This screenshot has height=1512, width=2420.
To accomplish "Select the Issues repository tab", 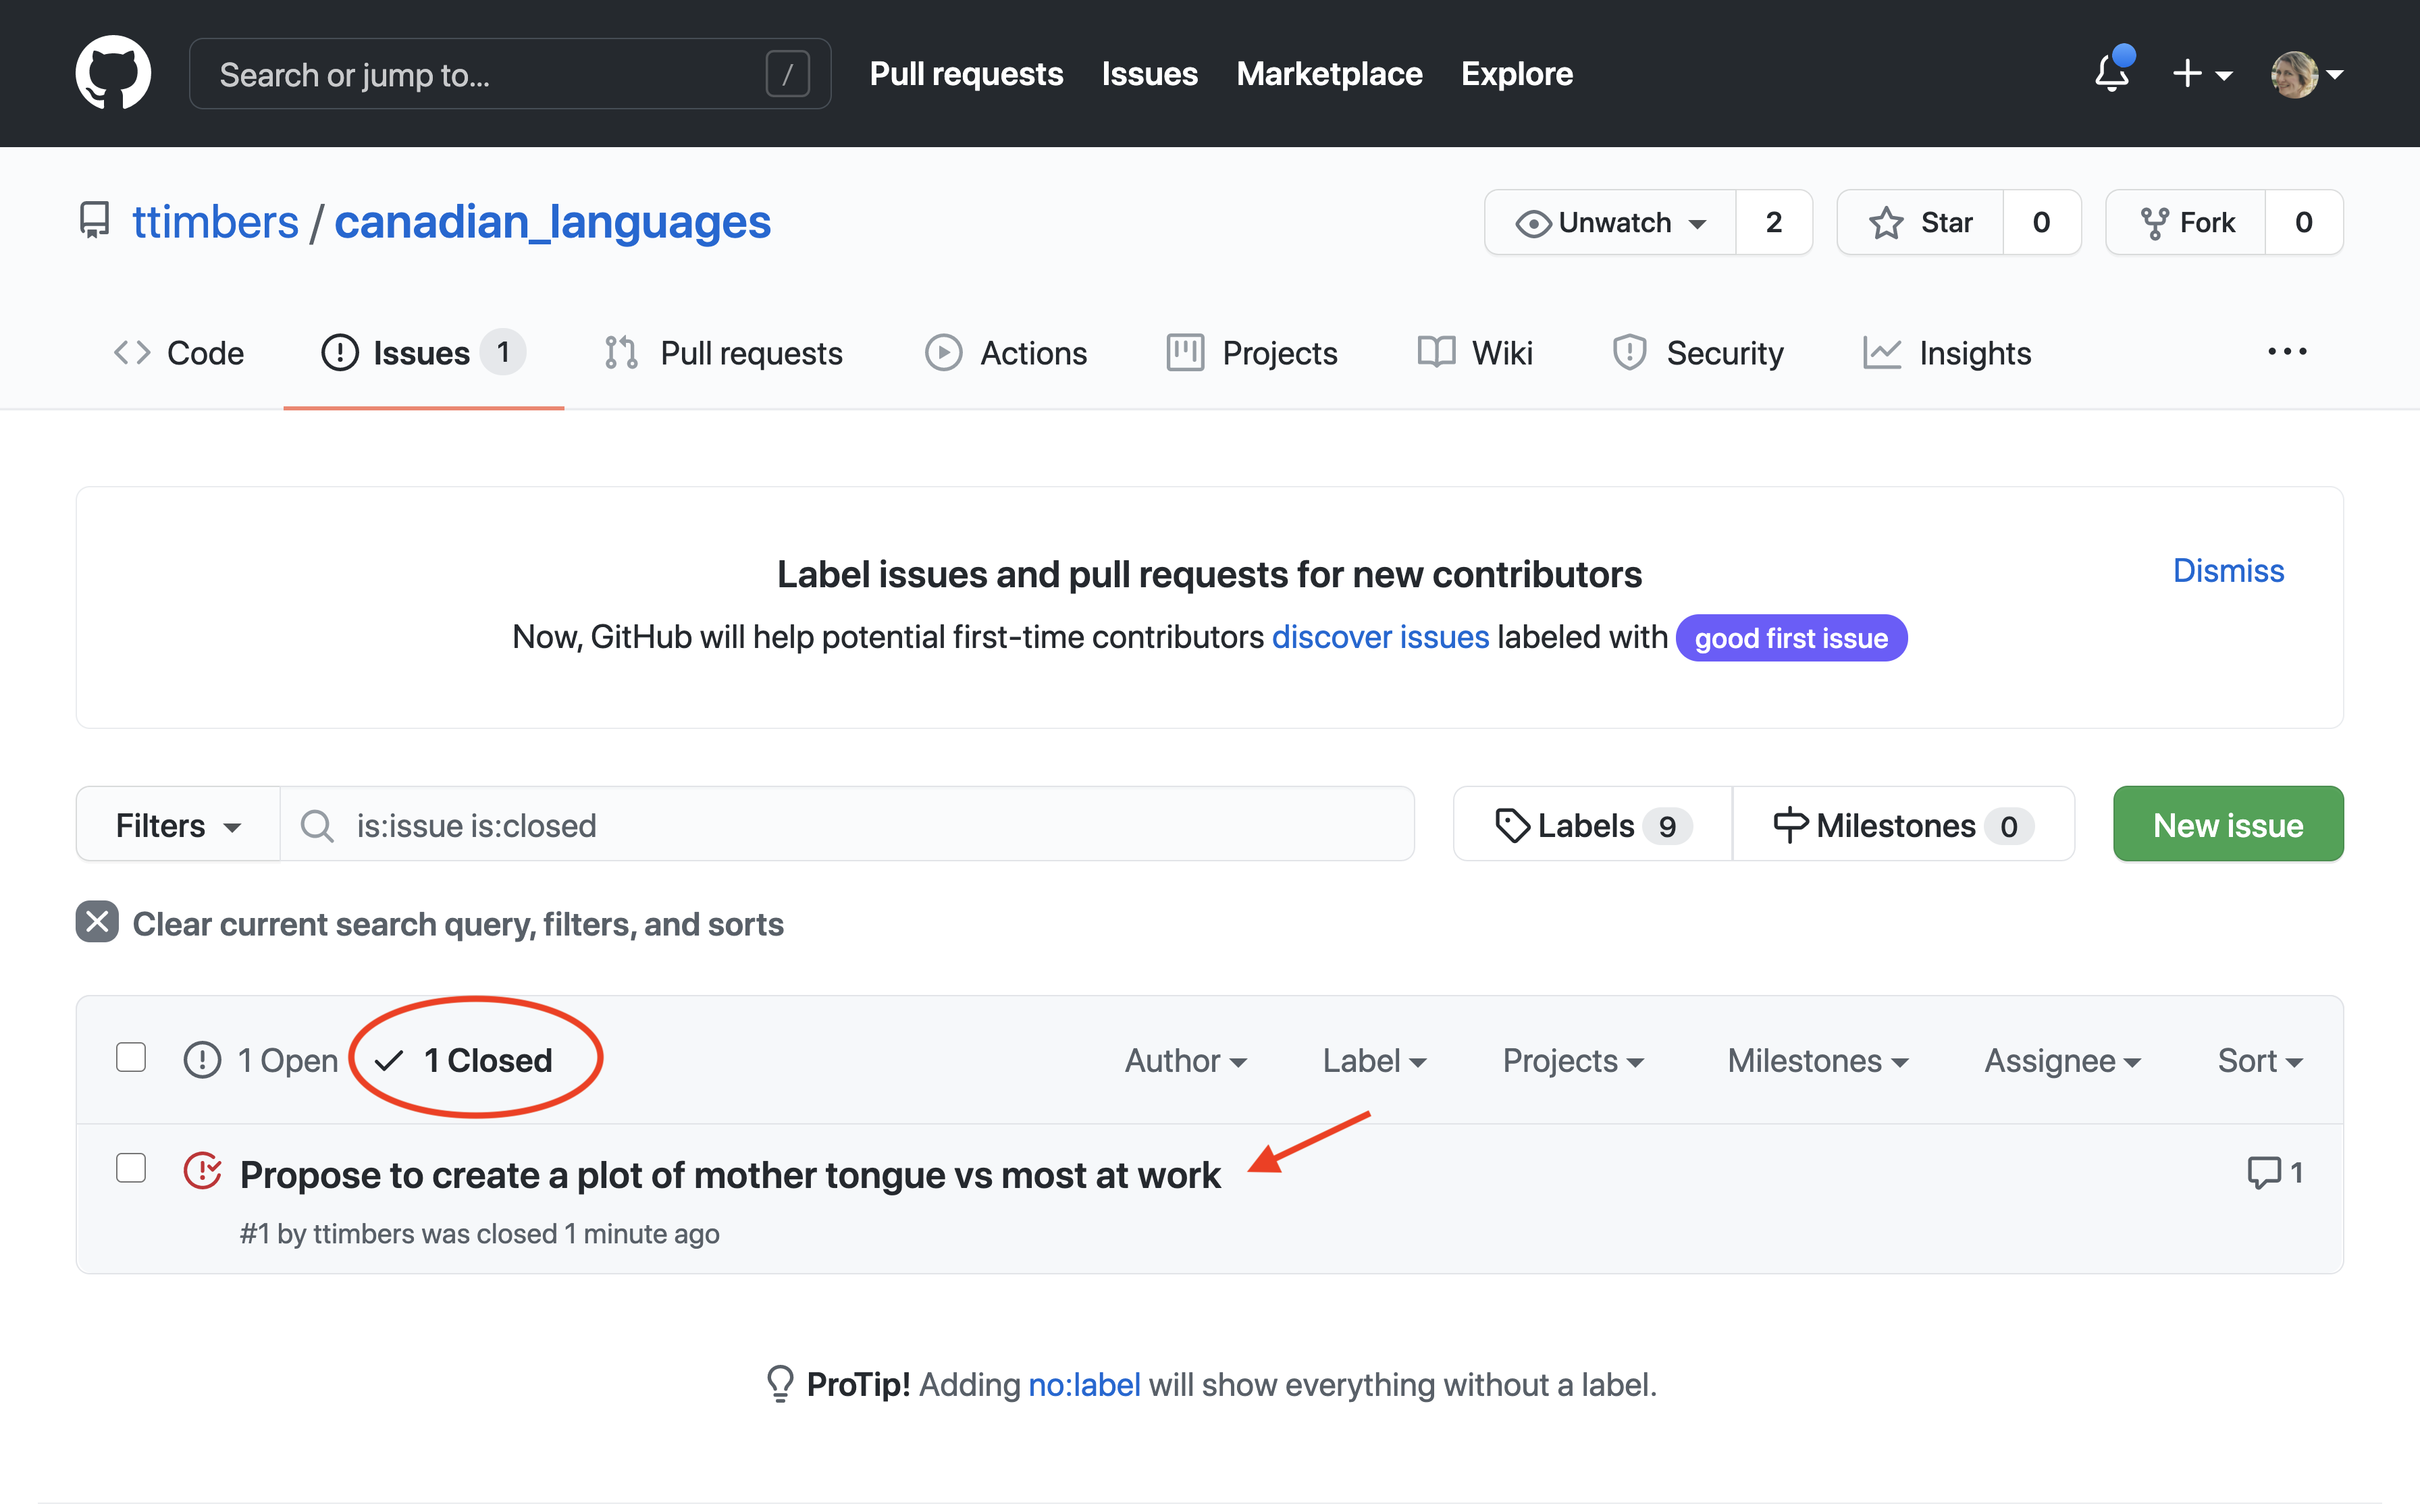I will (x=423, y=353).
